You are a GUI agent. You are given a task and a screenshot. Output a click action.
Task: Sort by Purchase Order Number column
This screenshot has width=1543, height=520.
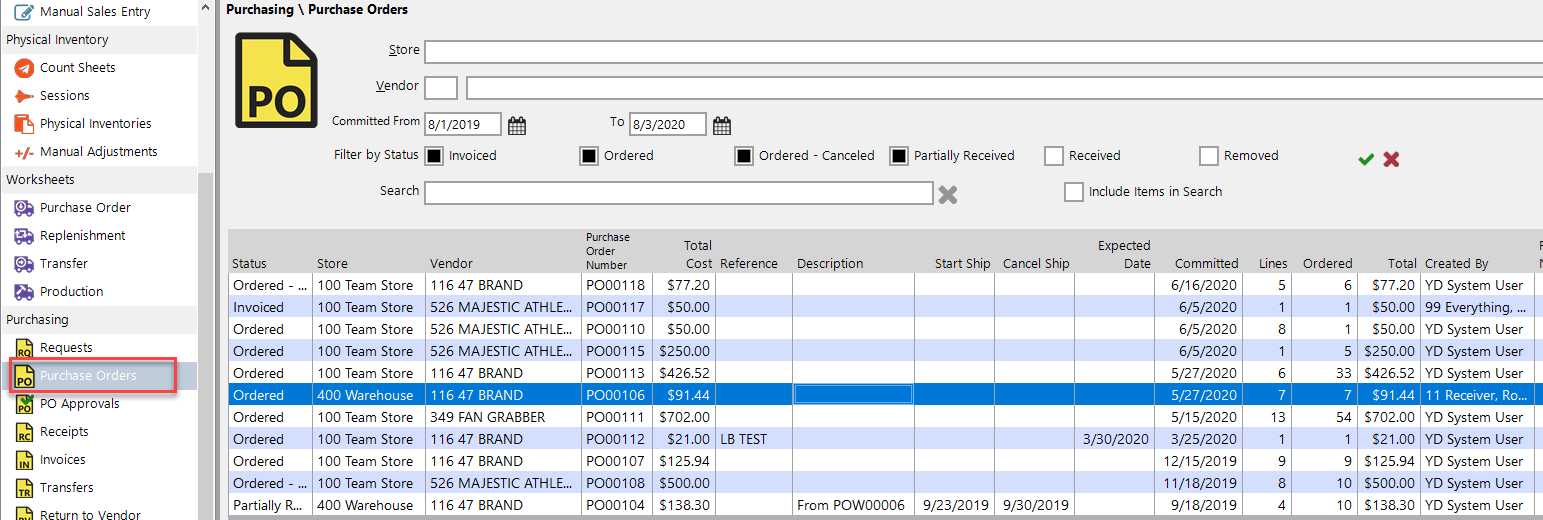[608, 251]
